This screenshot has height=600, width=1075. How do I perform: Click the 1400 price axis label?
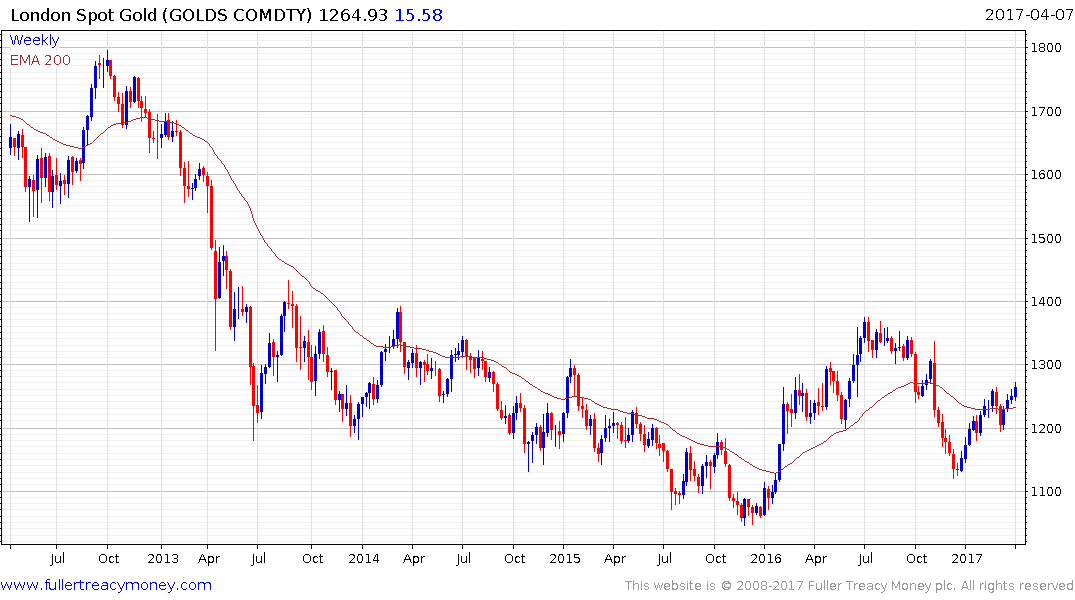pyautogui.click(x=1046, y=302)
